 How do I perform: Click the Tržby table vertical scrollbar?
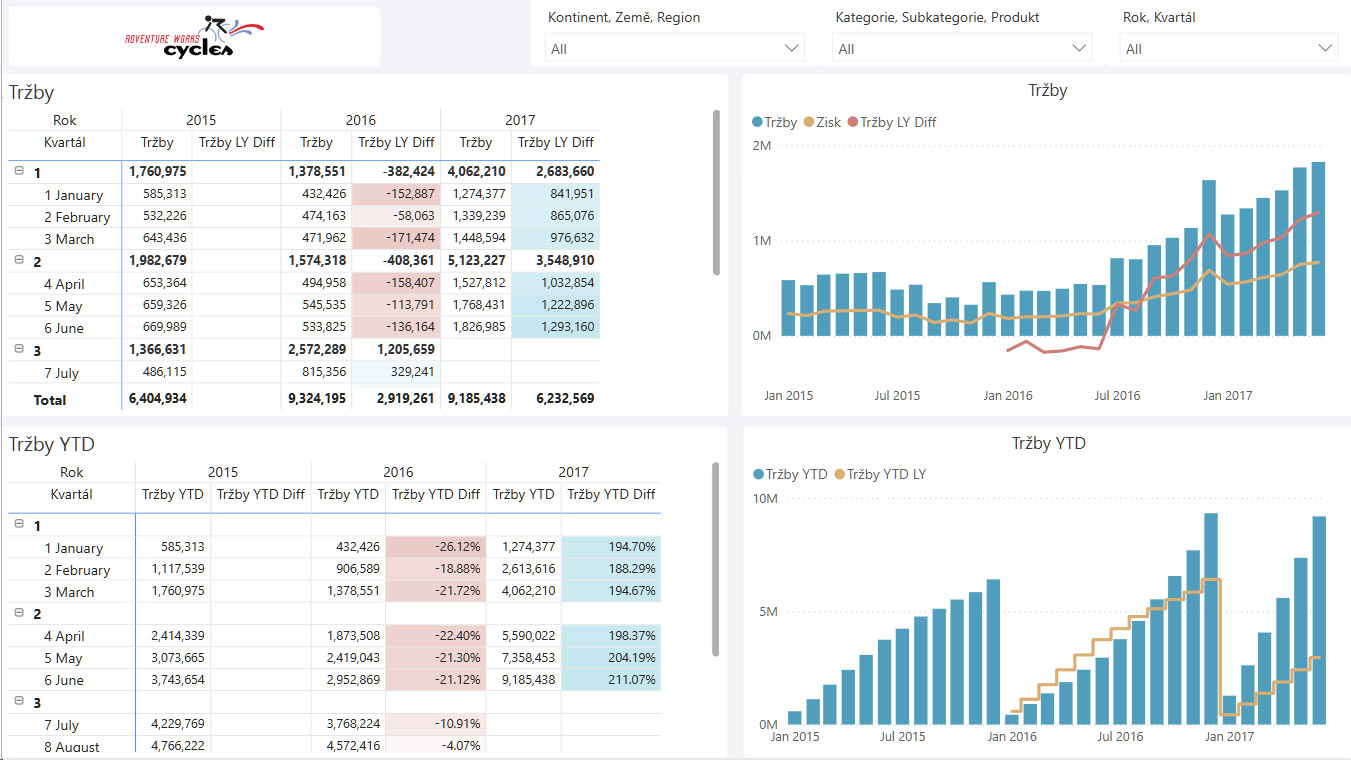[x=716, y=192]
